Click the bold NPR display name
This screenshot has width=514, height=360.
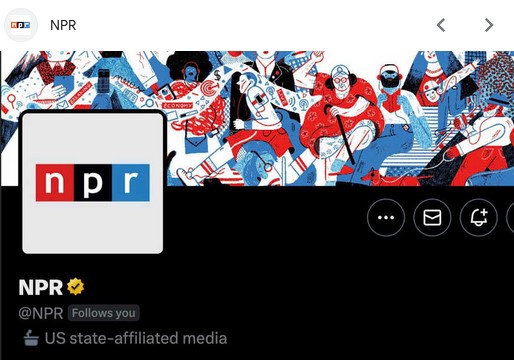[41, 287]
